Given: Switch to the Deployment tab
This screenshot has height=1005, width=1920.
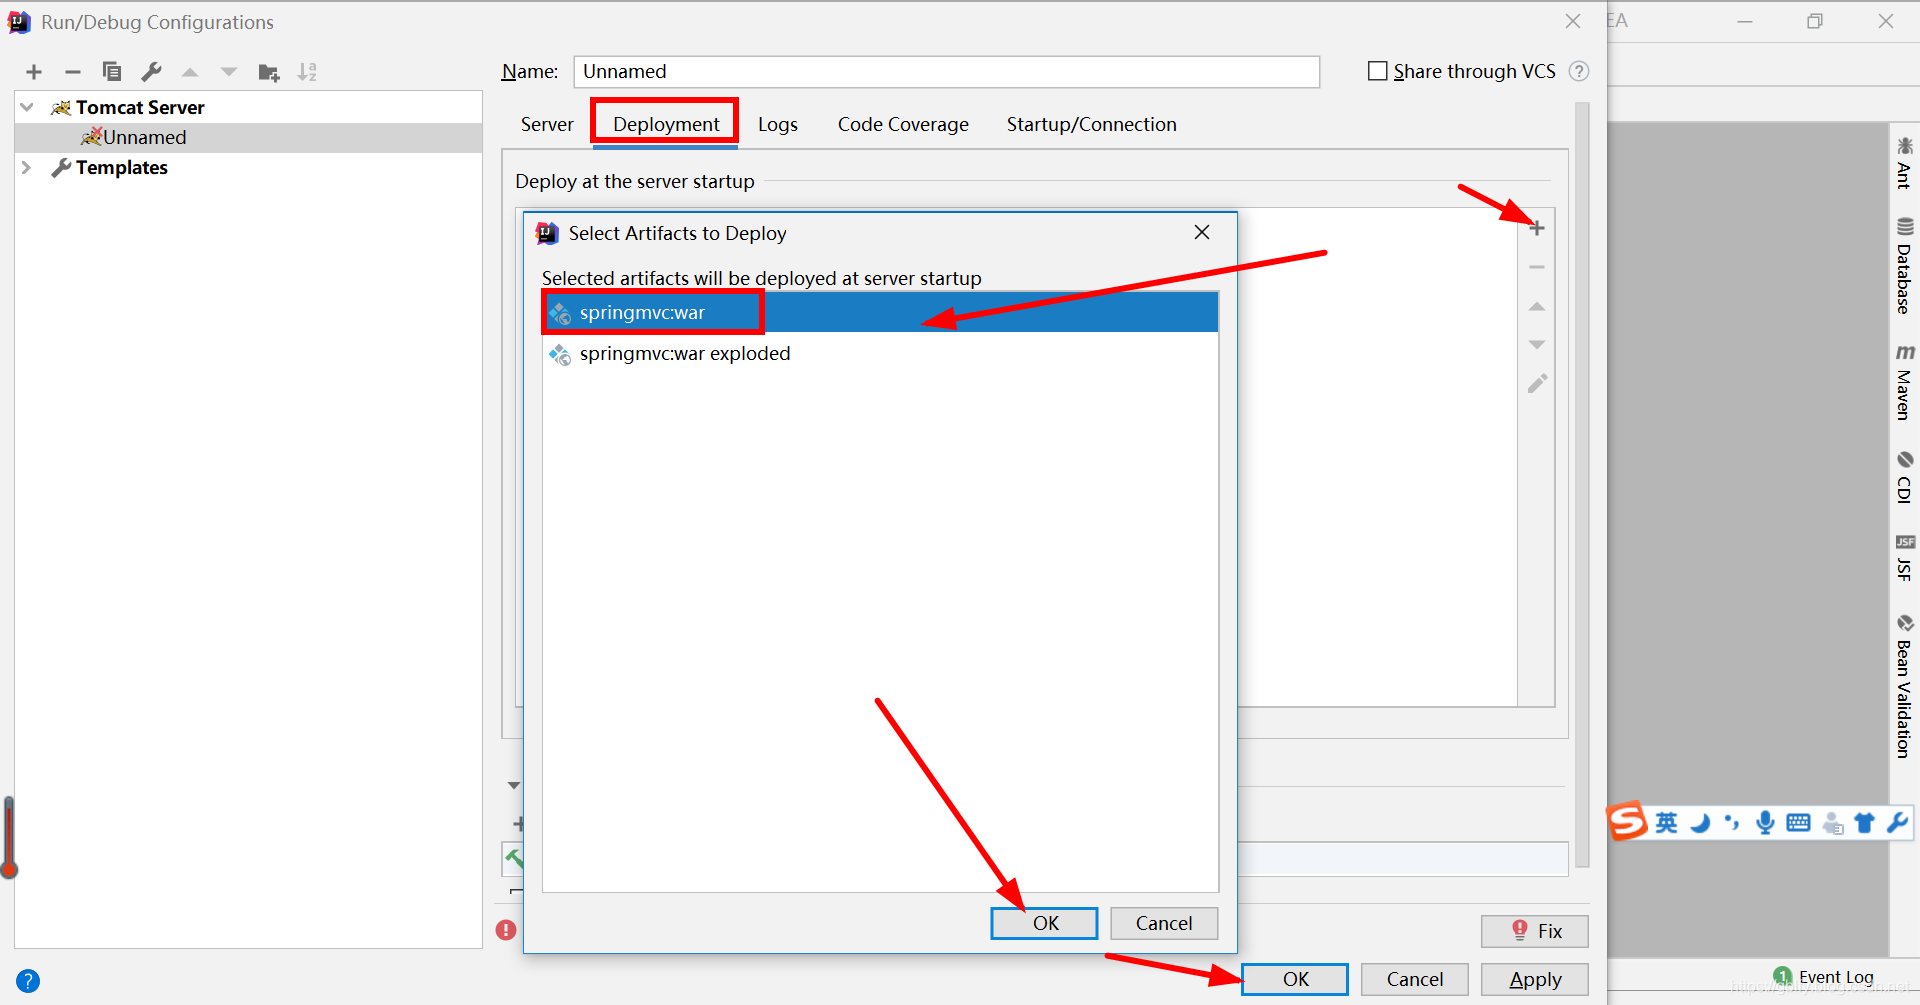Looking at the screenshot, I should click(666, 124).
